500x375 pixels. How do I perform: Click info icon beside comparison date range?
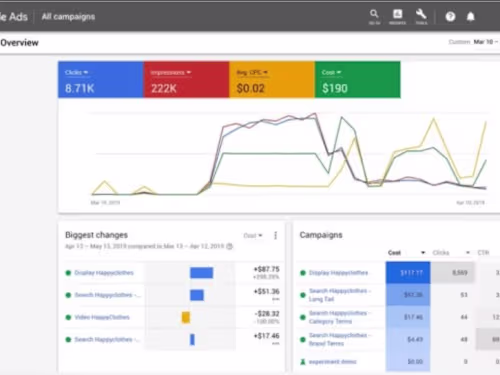tap(229, 246)
